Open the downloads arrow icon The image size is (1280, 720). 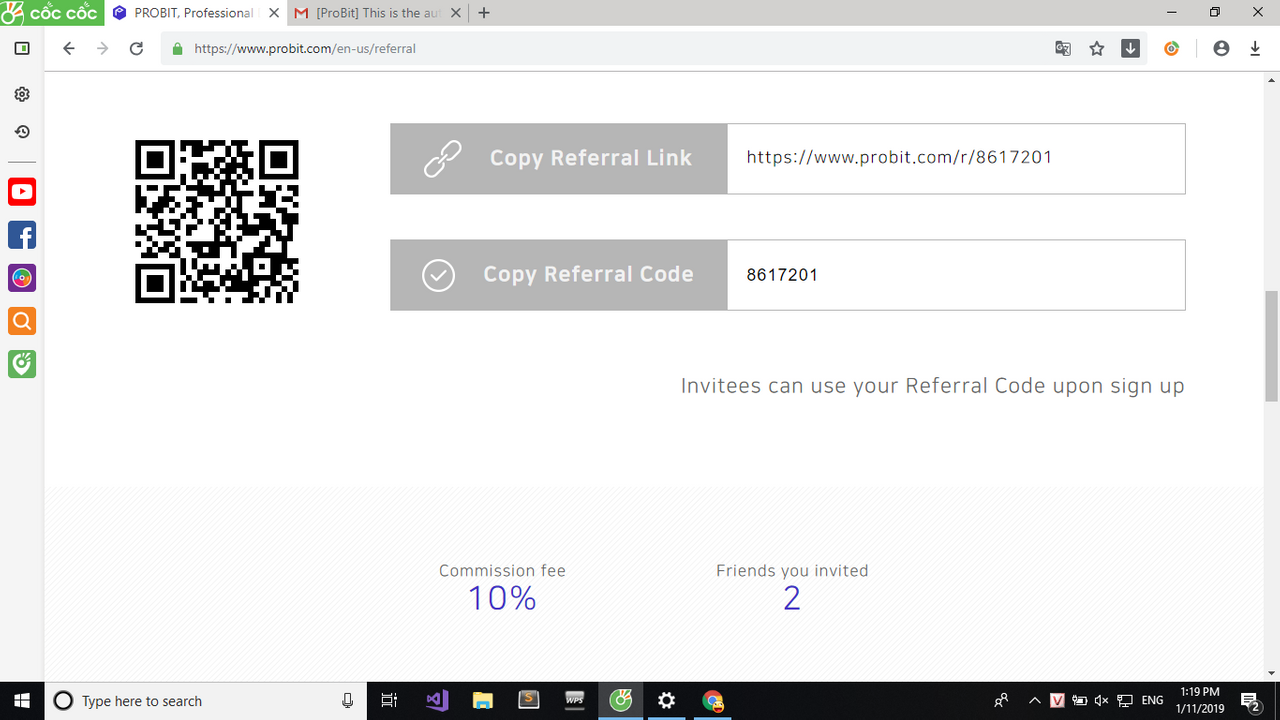1255,48
